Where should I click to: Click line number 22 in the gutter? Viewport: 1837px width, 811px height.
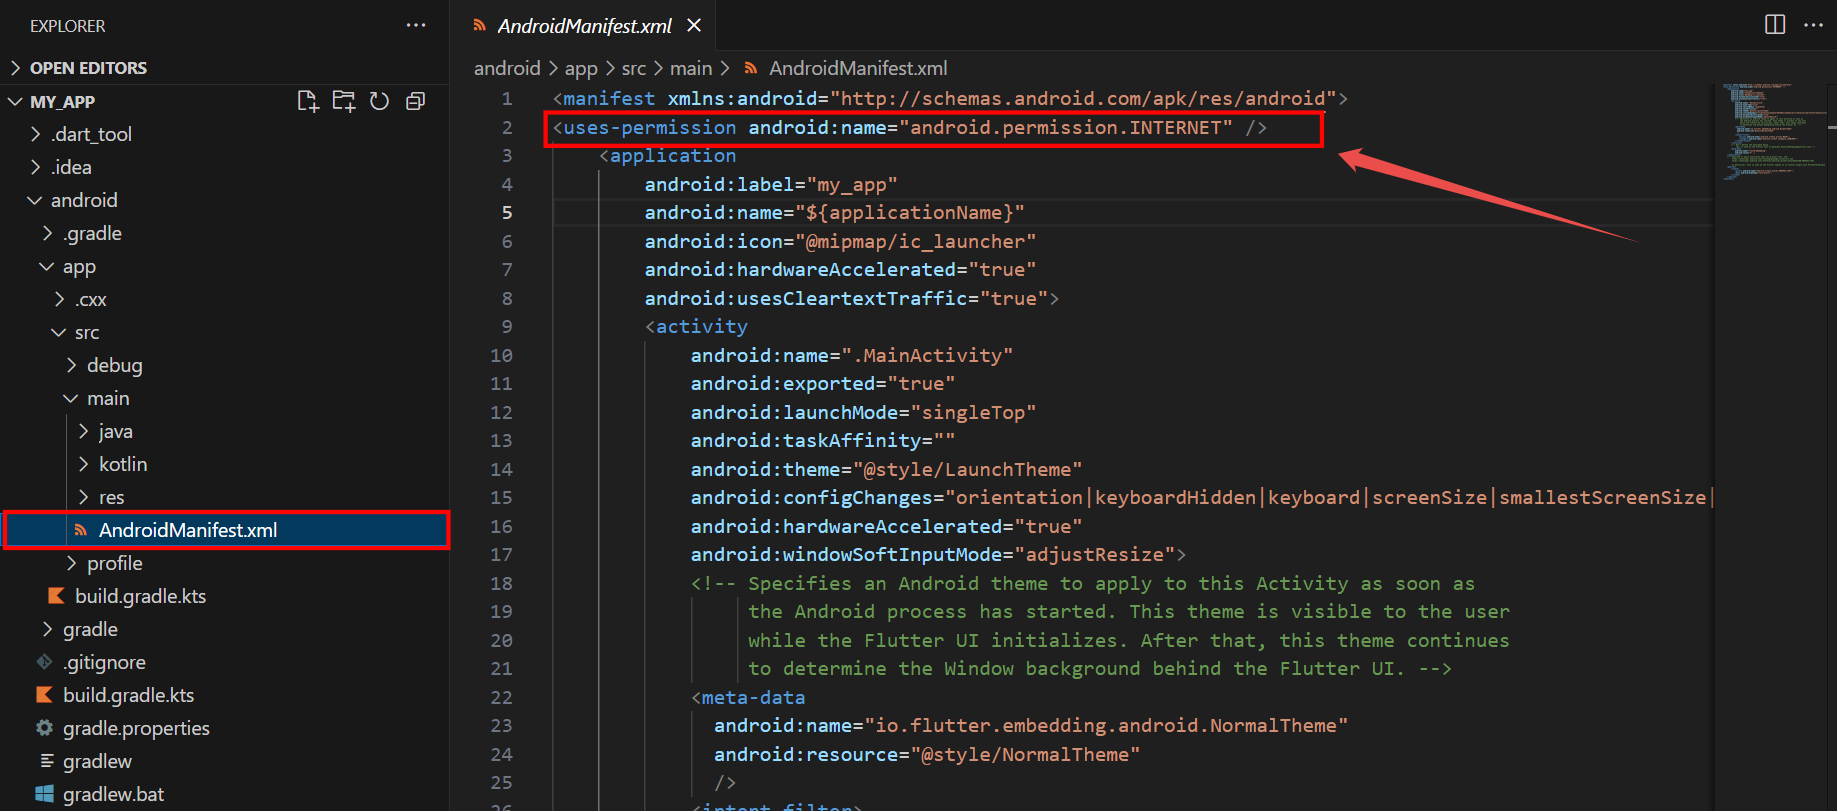tap(501, 697)
